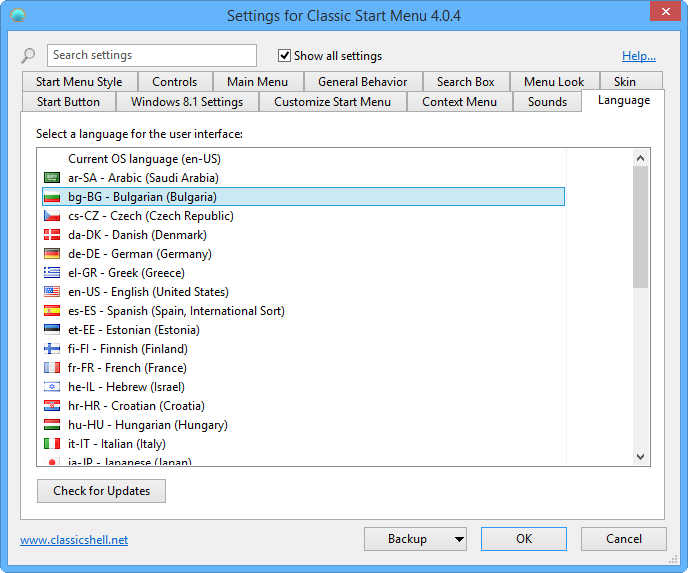Open the Backup dropdown arrow
The width and height of the screenshot is (688, 573).
[x=459, y=539]
